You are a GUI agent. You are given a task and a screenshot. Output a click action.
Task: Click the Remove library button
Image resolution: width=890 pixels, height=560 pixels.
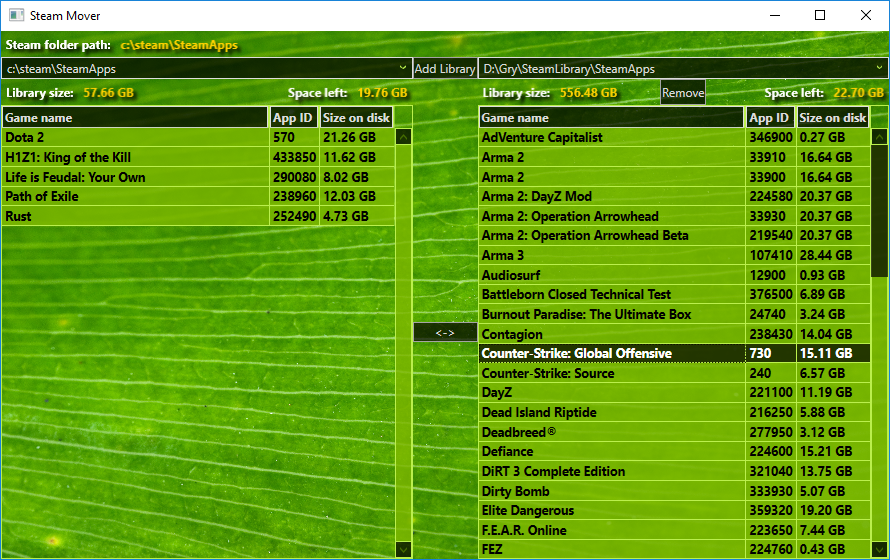point(683,93)
